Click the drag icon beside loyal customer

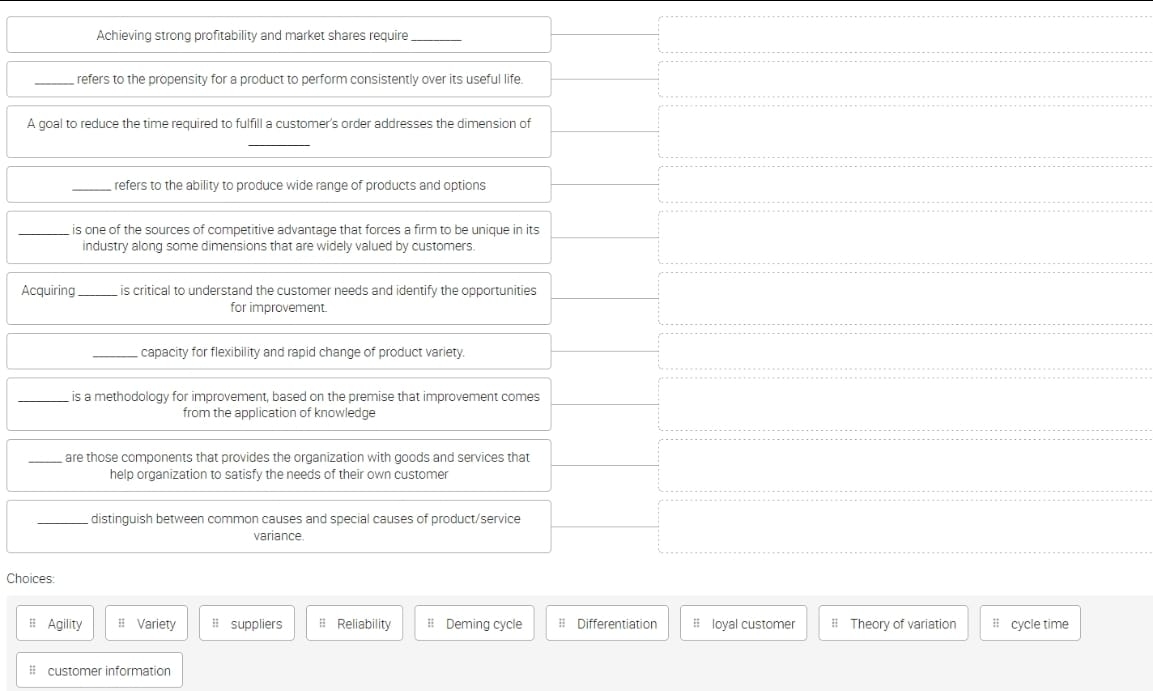click(697, 624)
